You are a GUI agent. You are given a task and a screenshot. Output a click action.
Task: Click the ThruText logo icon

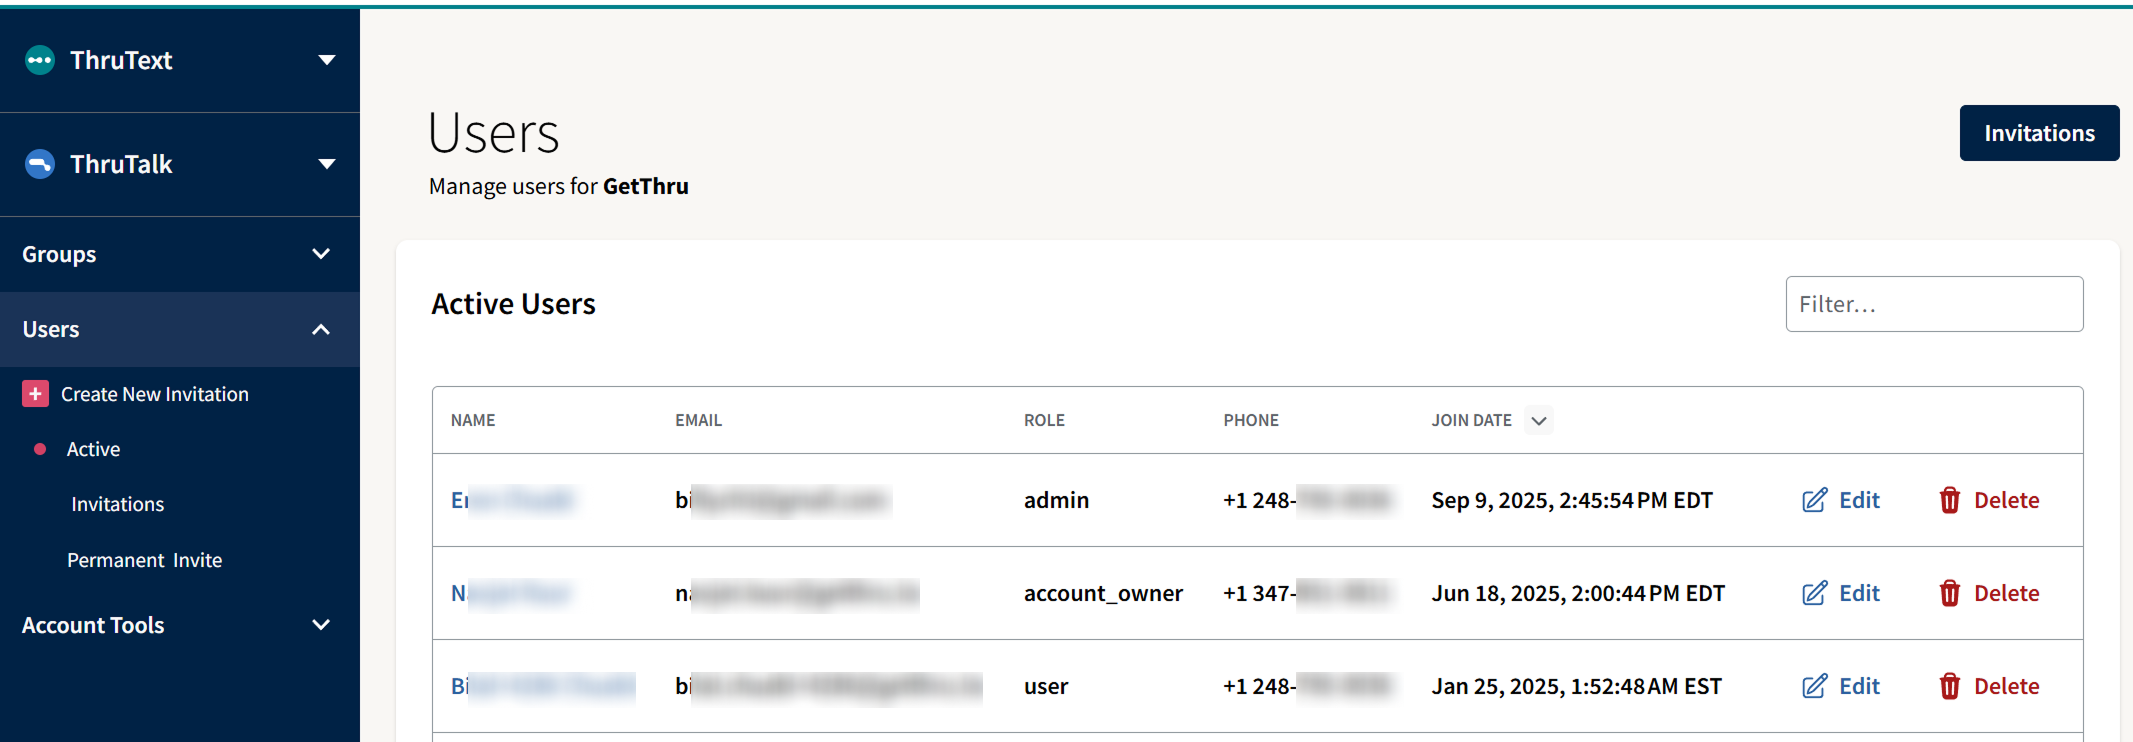[40, 60]
